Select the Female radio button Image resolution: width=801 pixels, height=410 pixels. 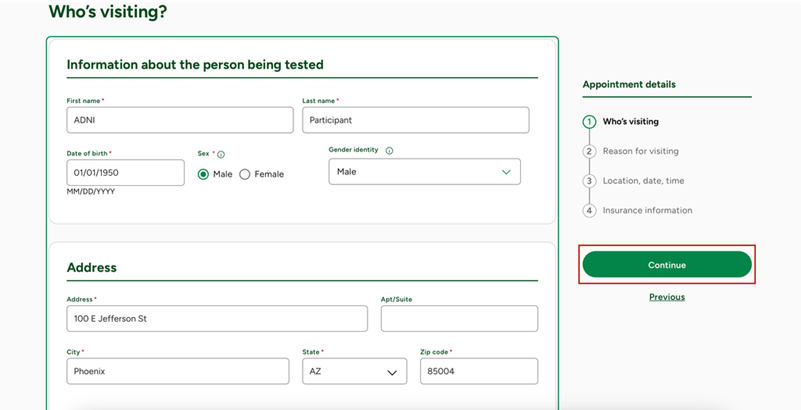click(x=245, y=174)
